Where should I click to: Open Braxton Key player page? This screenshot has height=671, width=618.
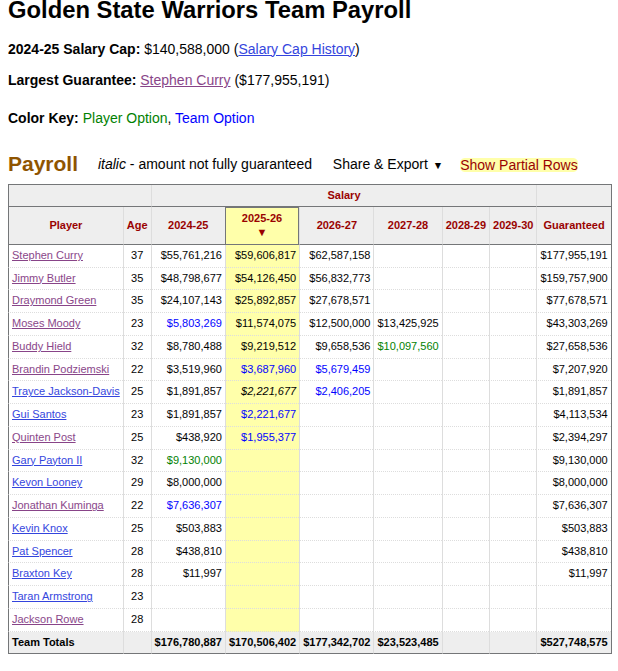42,573
